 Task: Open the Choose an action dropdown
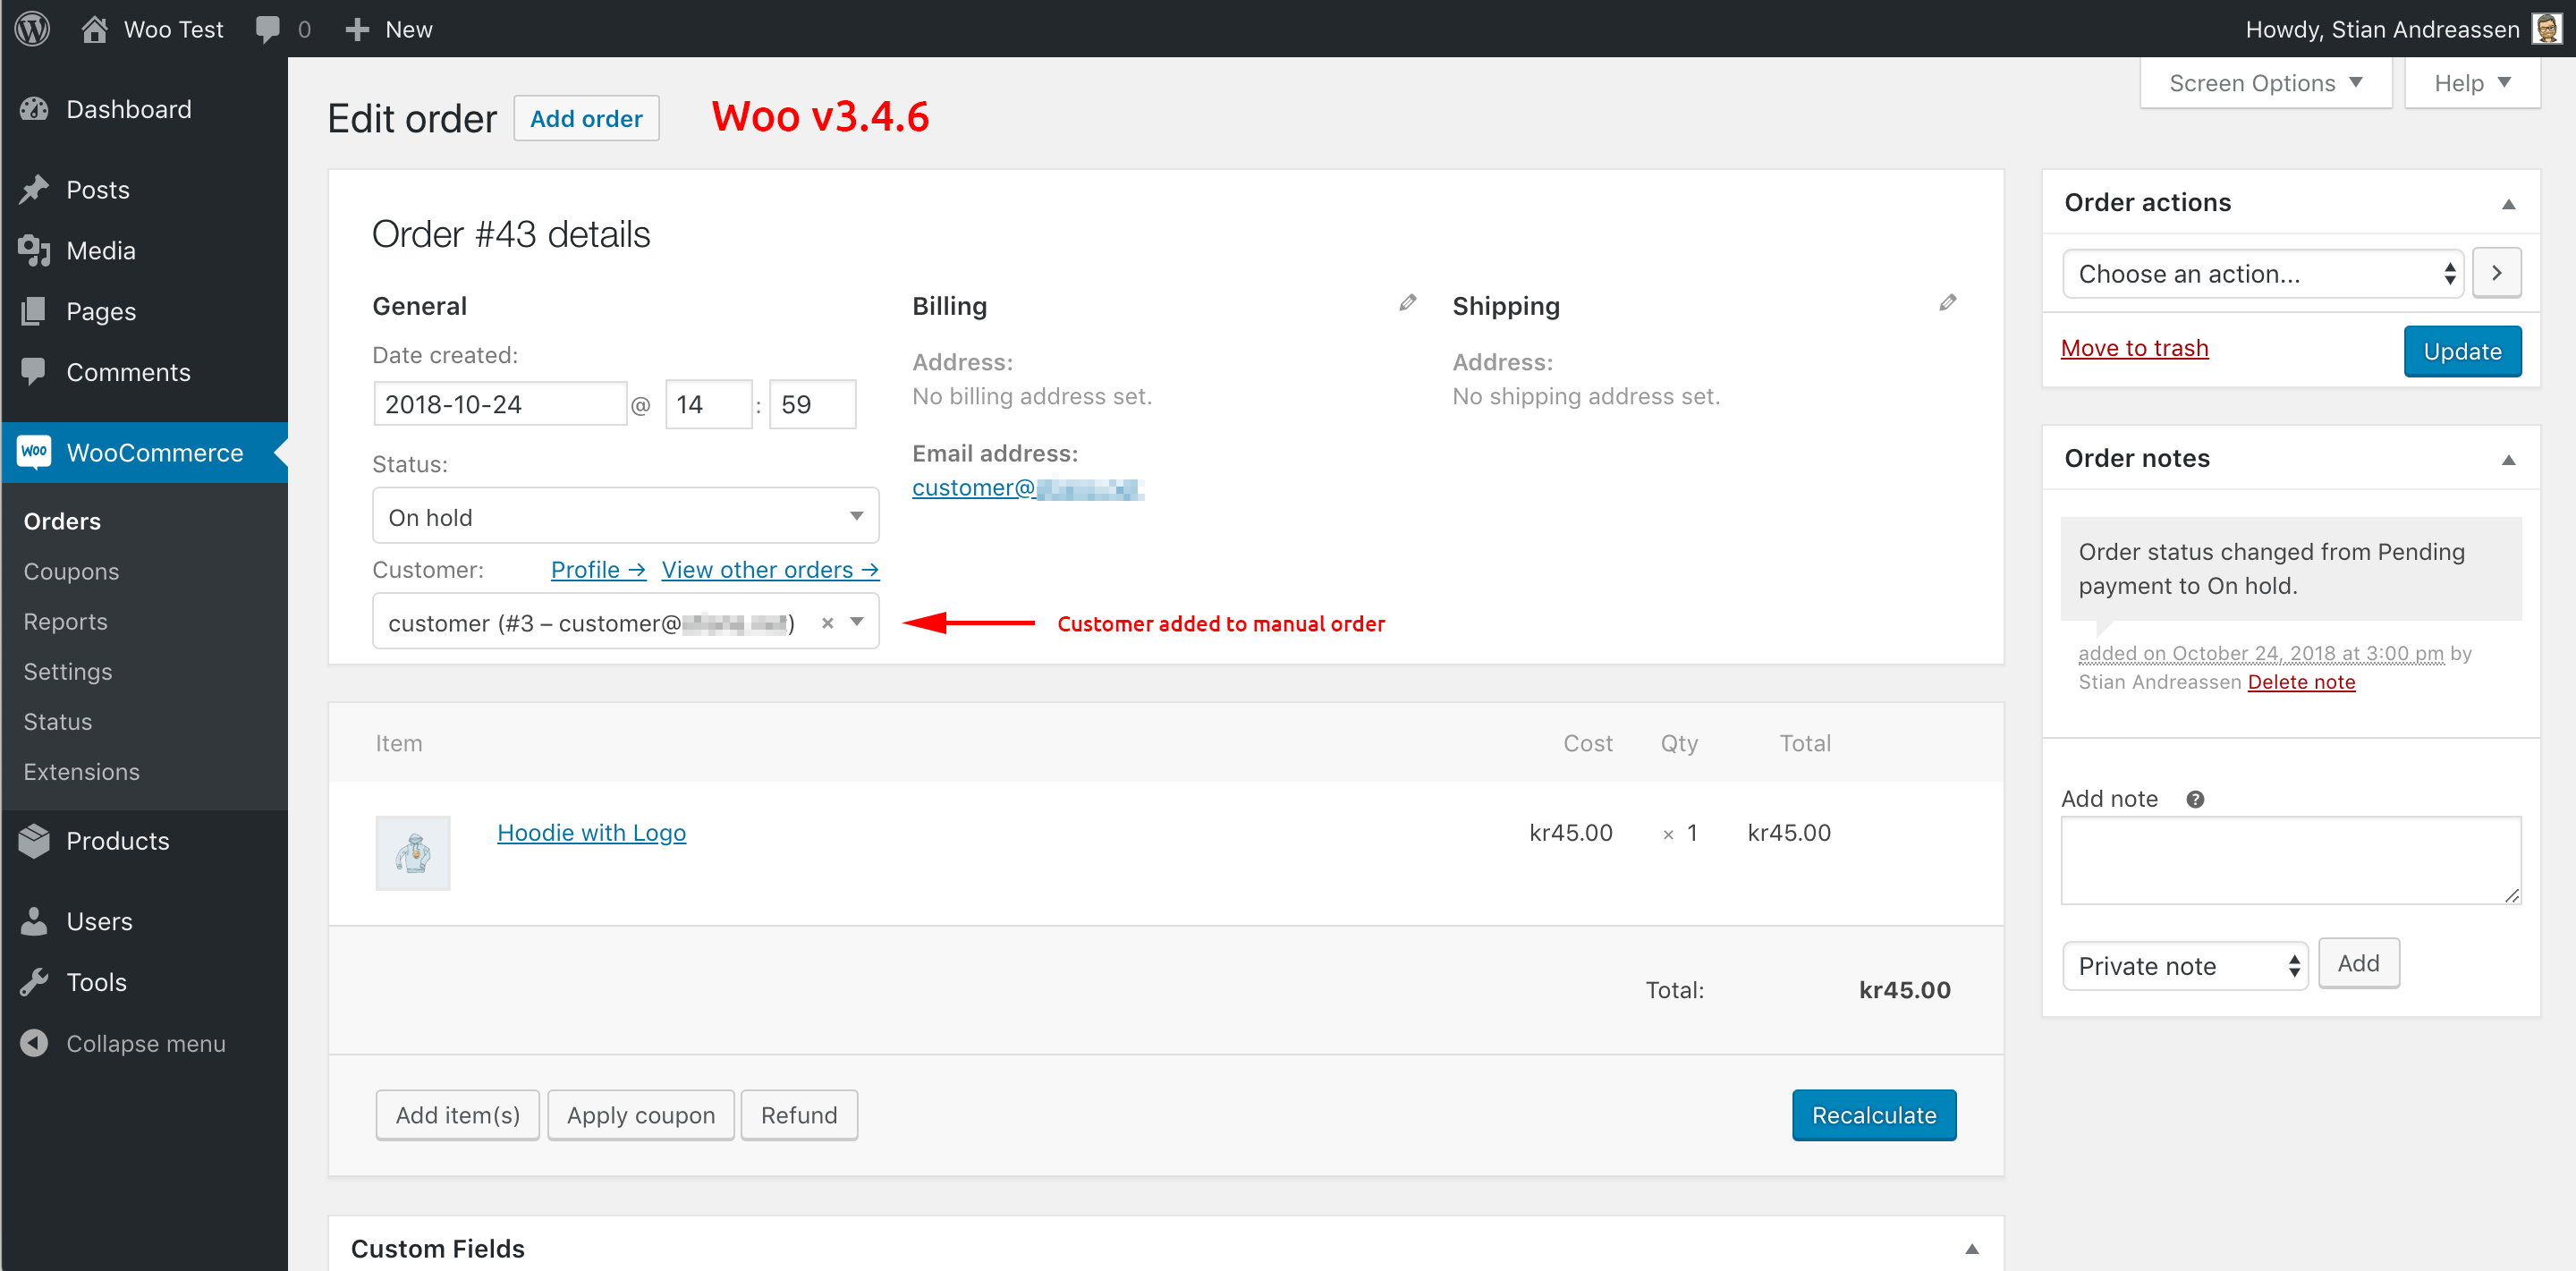2263,273
